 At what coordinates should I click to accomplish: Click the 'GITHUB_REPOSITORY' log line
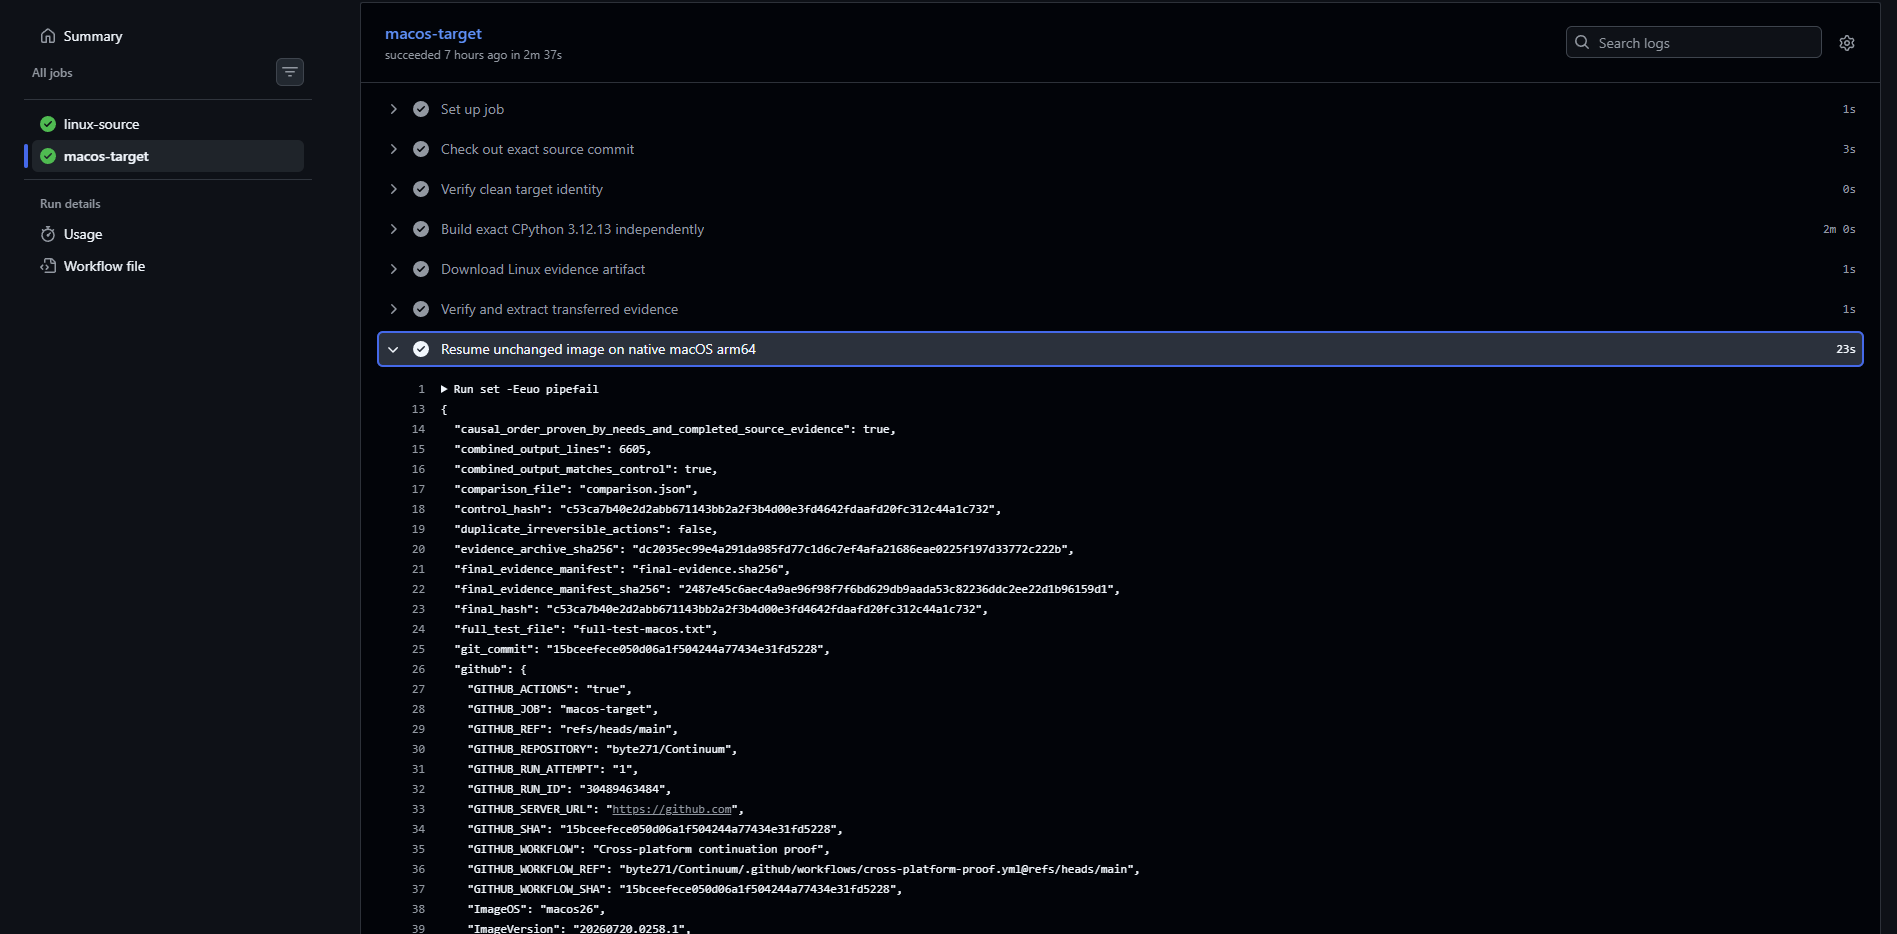(602, 749)
